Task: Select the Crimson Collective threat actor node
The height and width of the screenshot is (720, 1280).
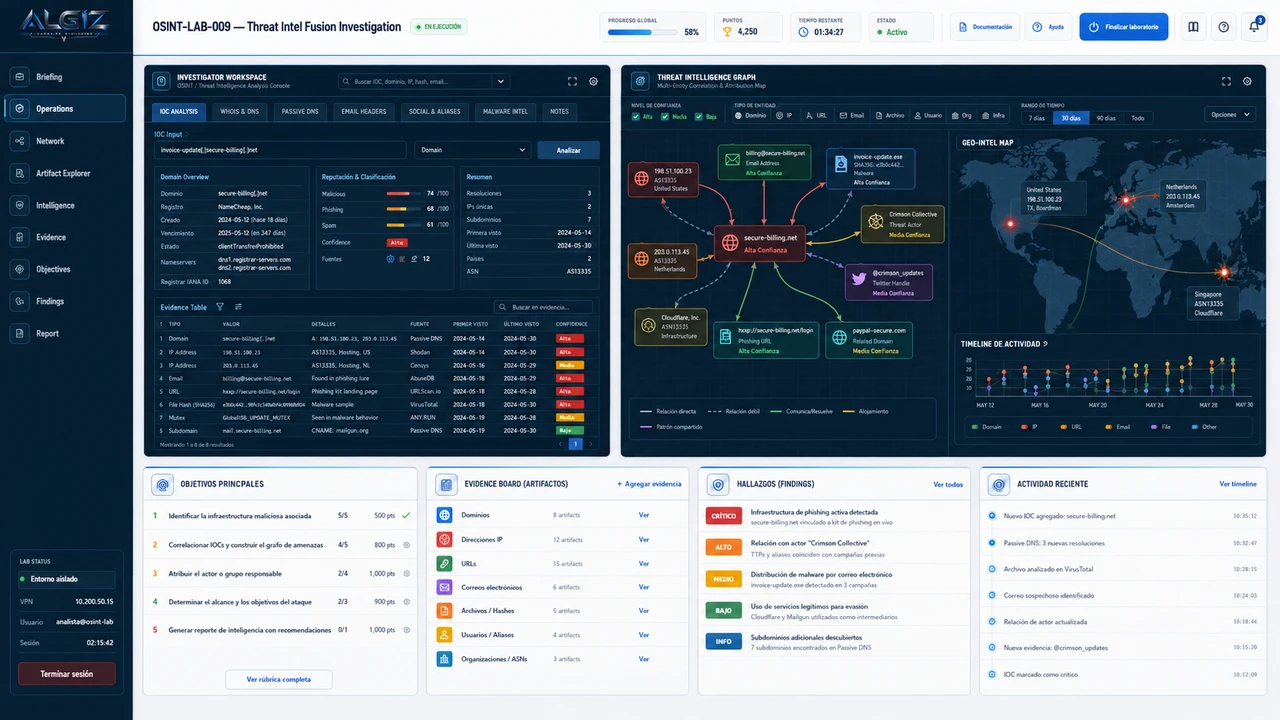Action: click(x=902, y=224)
